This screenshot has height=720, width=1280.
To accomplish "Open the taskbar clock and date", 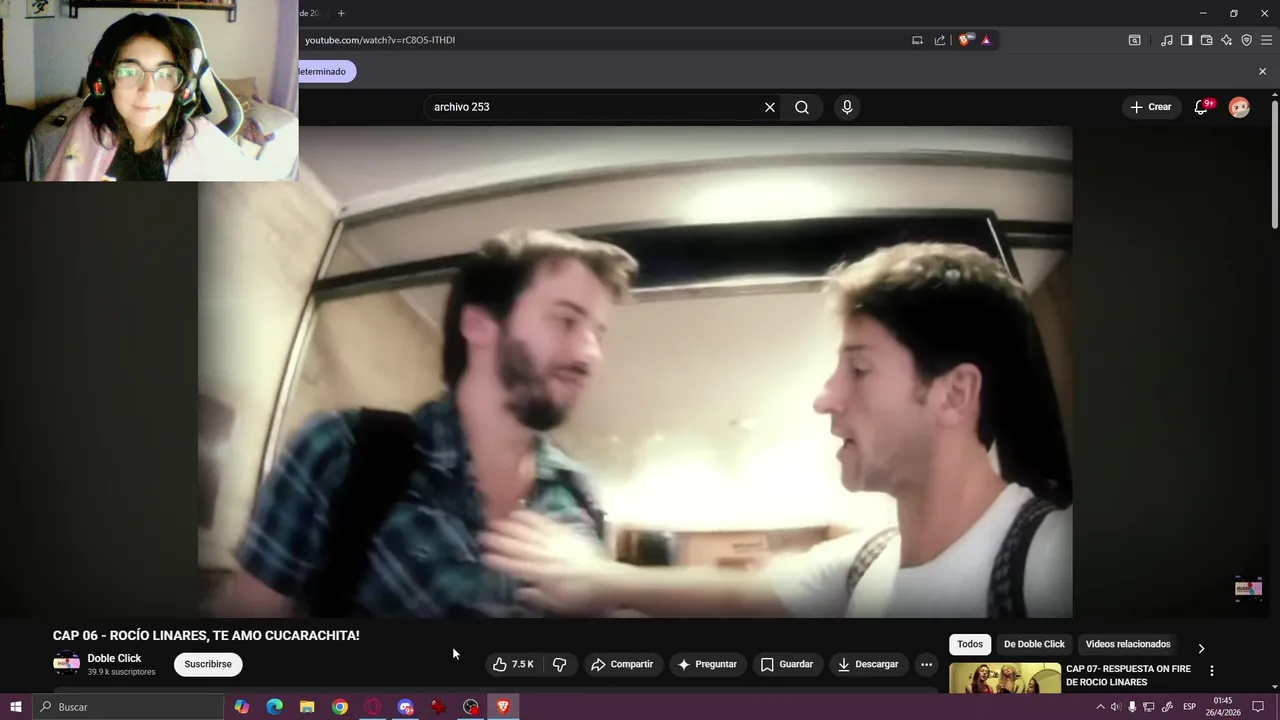I will click(x=1222, y=707).
